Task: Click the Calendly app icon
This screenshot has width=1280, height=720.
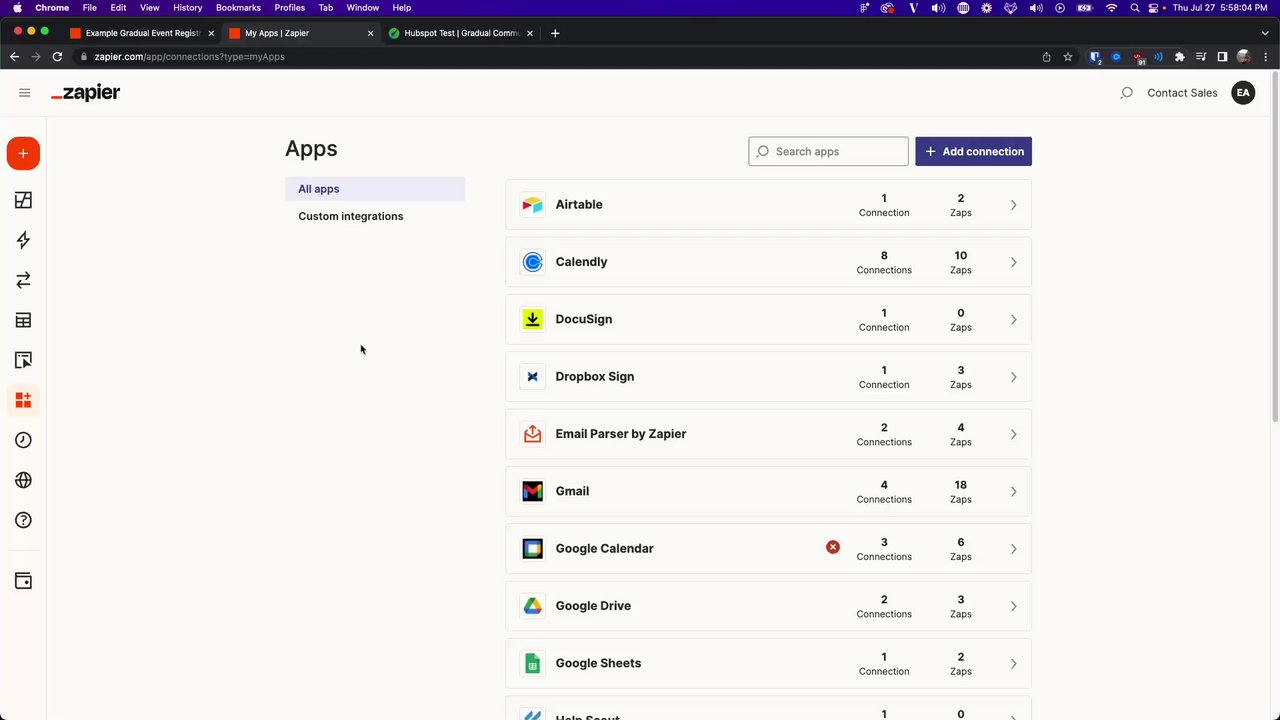Action: pos(532,262)
